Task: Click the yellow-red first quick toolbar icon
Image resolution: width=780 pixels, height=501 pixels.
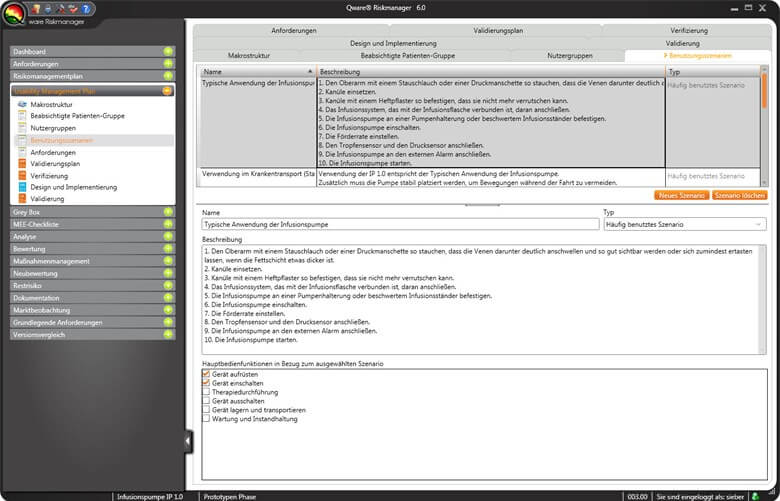Action: point(36,8)
